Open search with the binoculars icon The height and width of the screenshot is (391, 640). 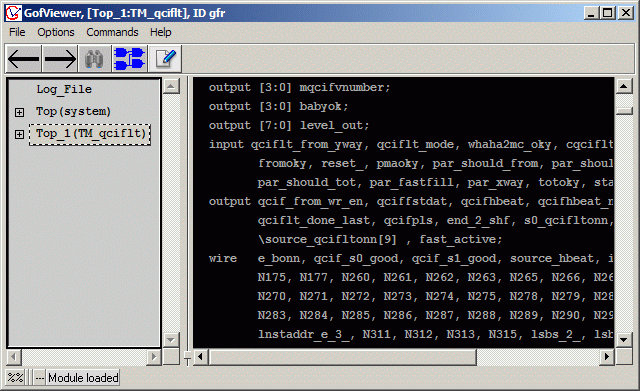tap(94, 59)
